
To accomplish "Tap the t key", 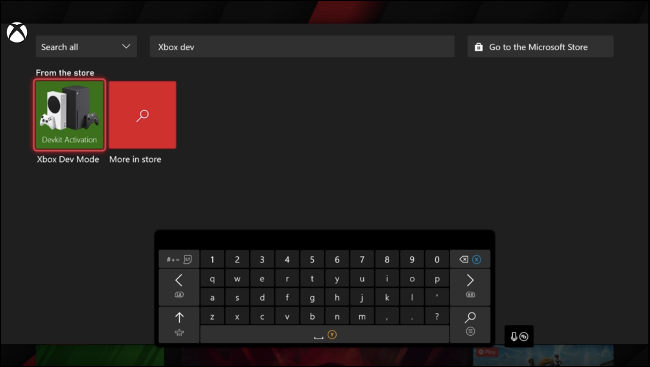I will pyautogui.click(x=312, y=279).
